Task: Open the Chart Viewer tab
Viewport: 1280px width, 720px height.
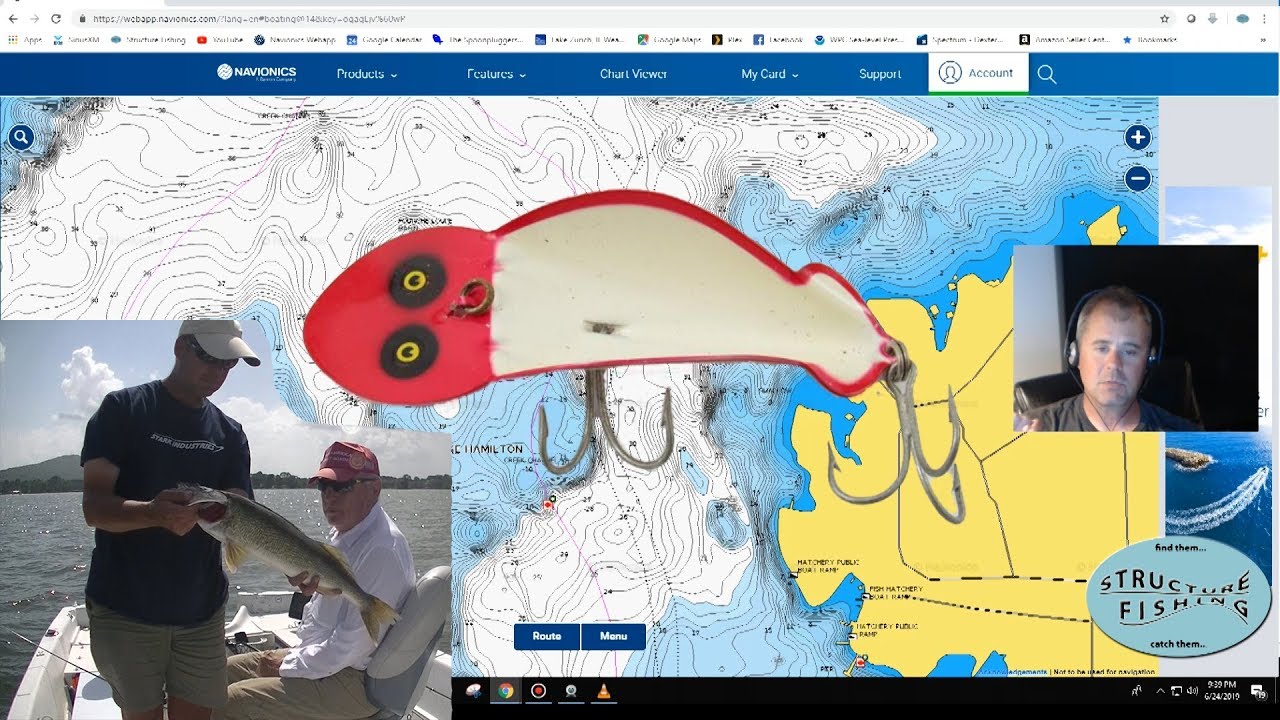Action: 633,74
